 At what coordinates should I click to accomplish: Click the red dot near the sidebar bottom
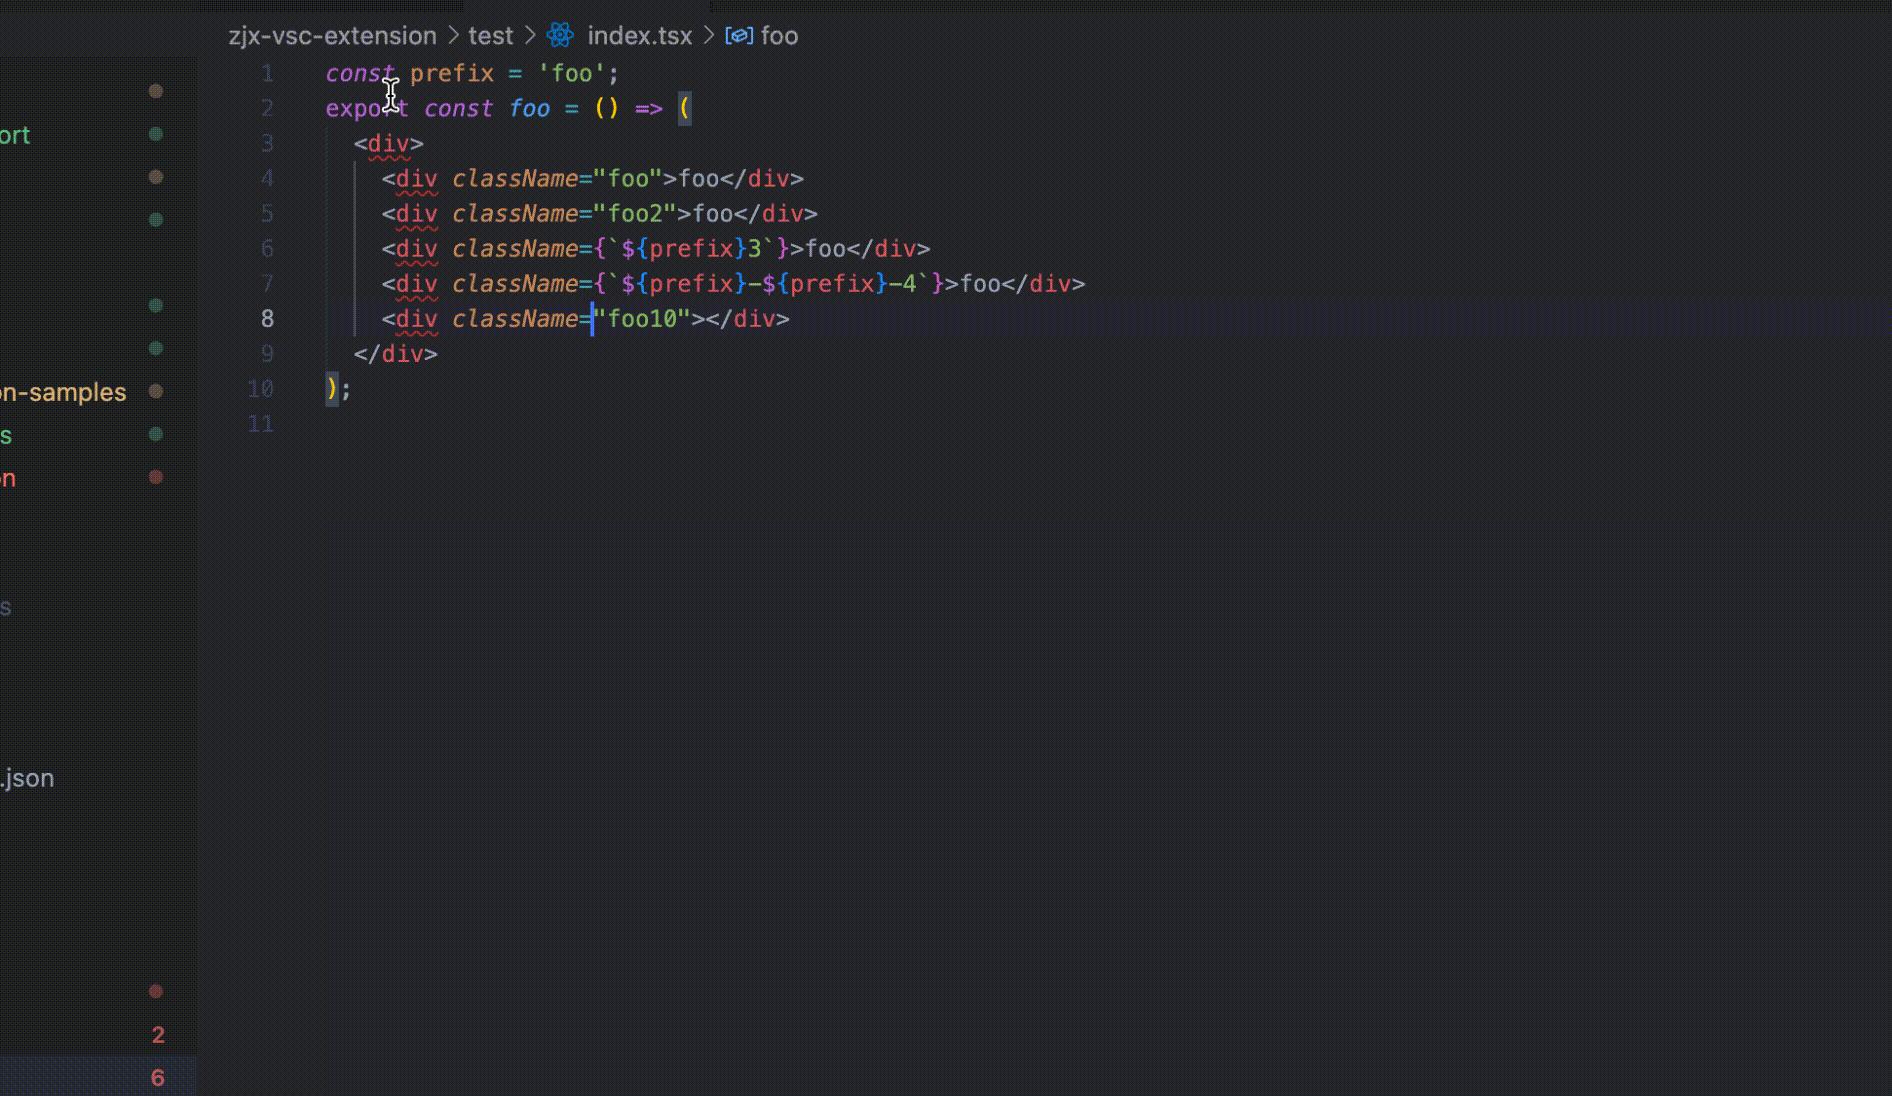(155, 992)
